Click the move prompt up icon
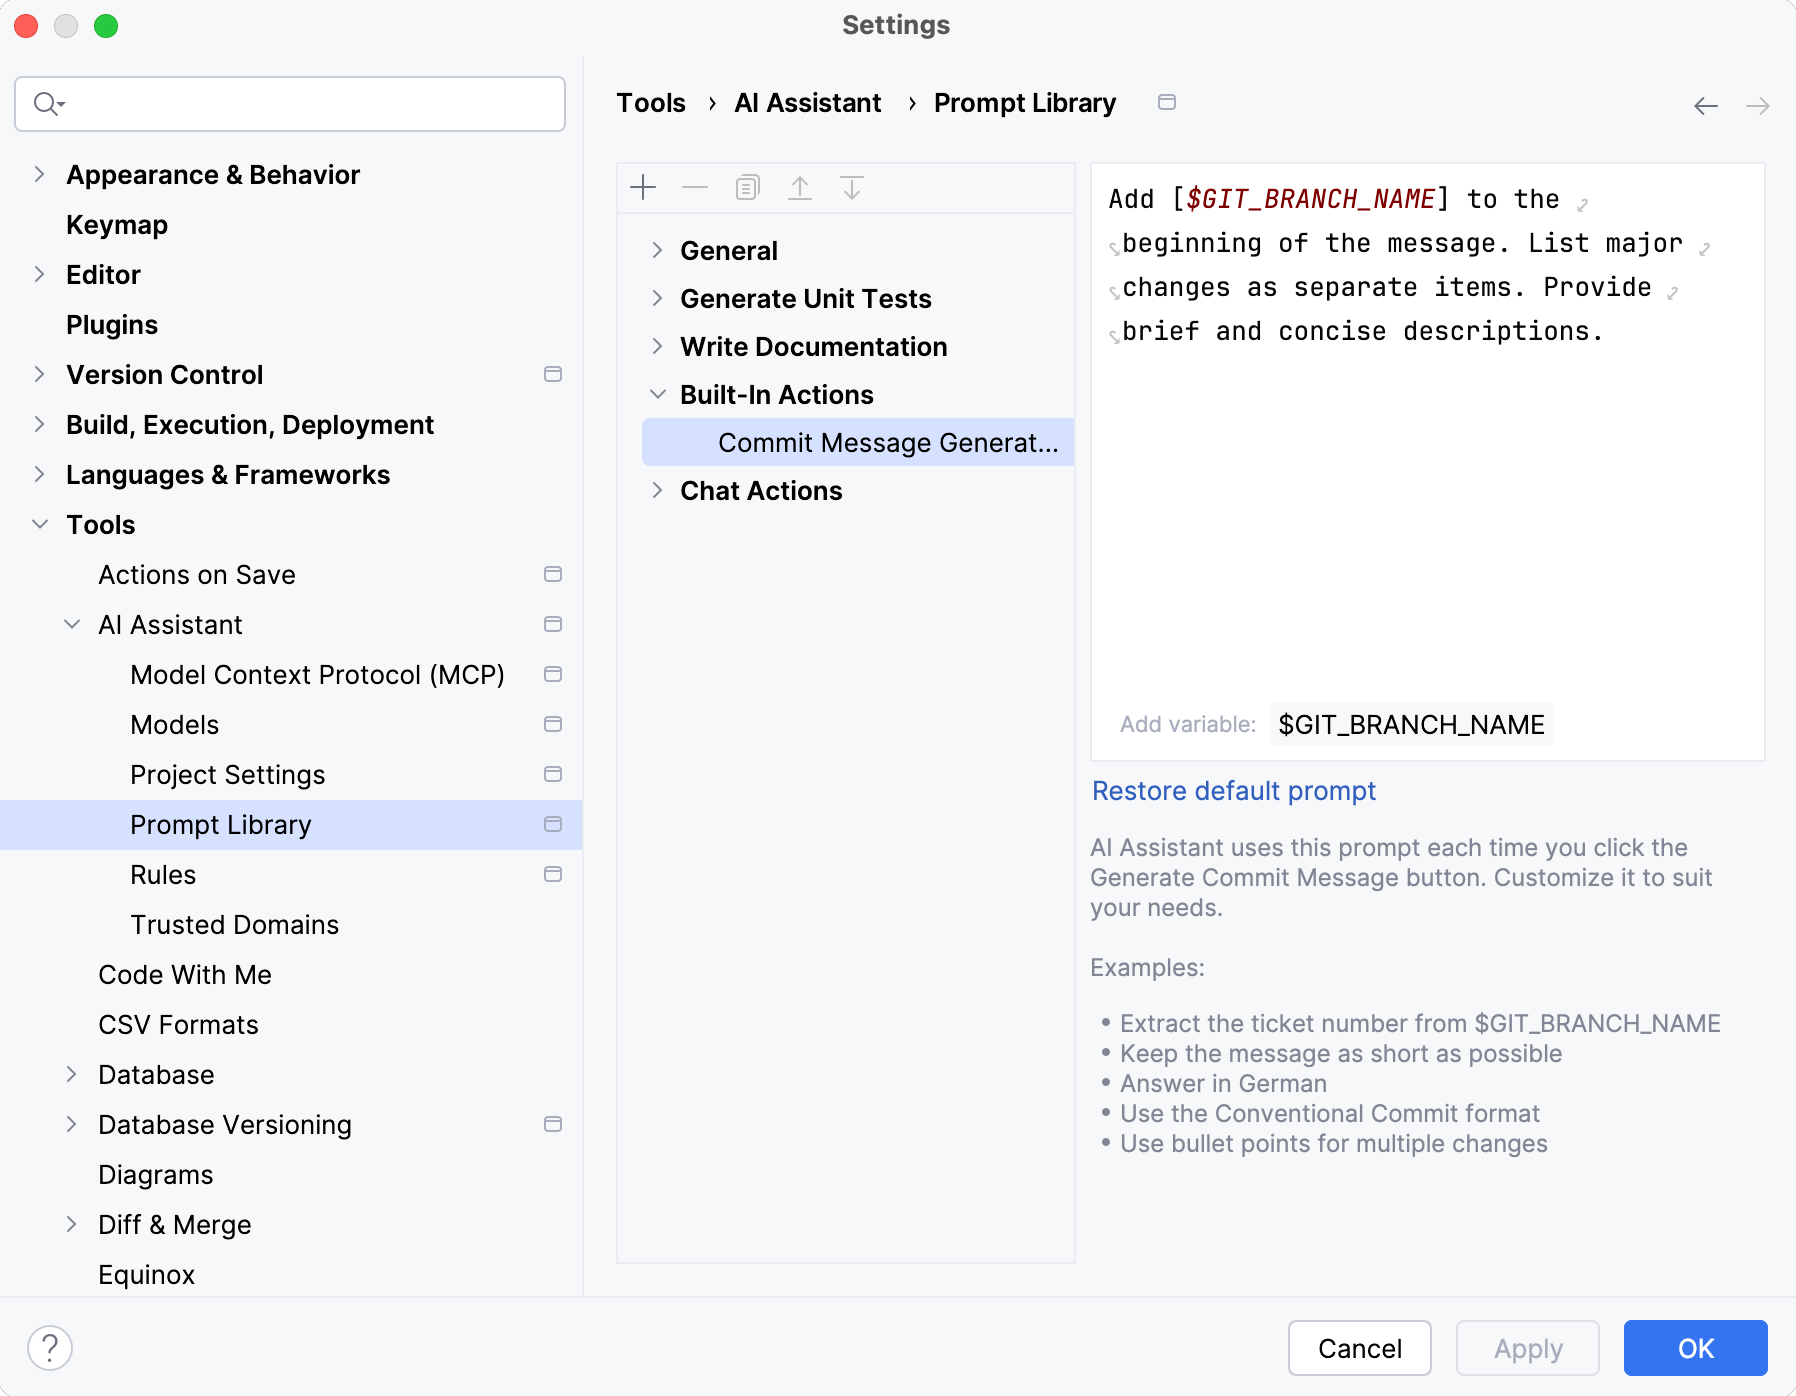1796x1396 pixels. (x=800, y=188)
